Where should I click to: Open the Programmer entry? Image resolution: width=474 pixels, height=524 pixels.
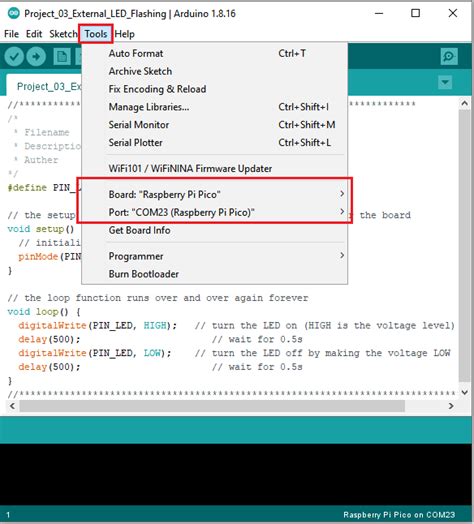tap(215, 256)
